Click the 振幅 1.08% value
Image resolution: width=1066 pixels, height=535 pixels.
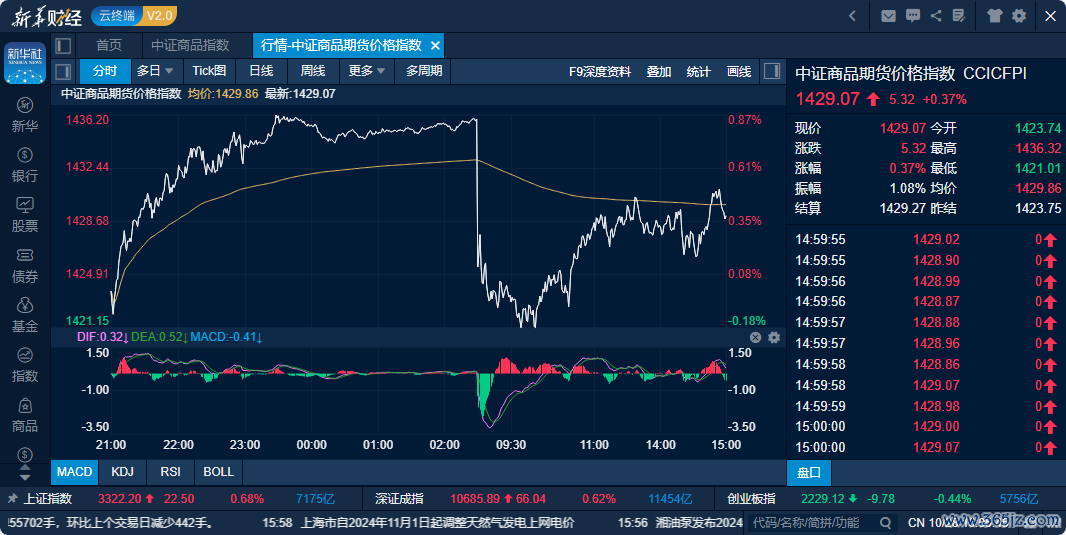pyautogui.click(x=908, y=188)
